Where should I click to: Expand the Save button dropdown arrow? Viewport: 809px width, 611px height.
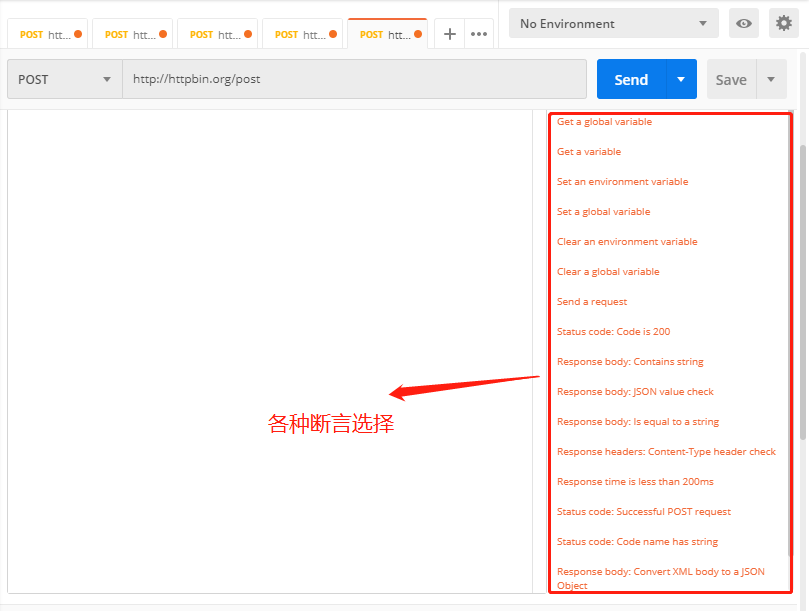tap(771, 79)
